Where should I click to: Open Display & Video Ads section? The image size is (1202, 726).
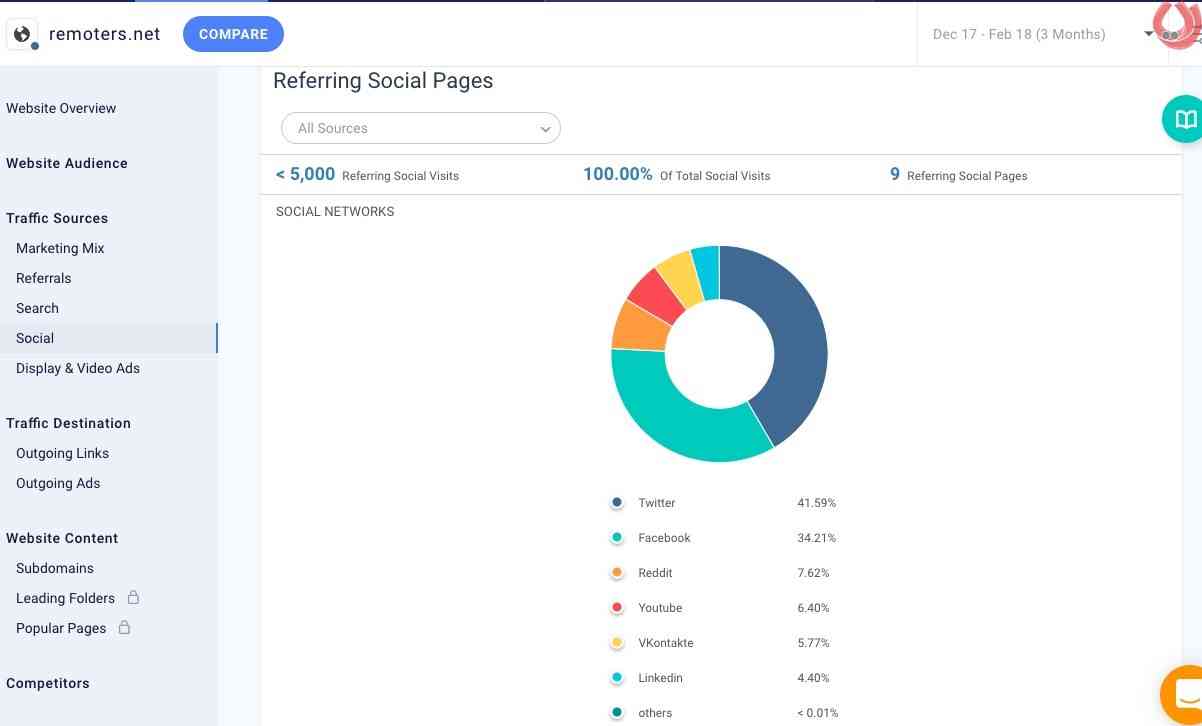(x=78, y=368)
